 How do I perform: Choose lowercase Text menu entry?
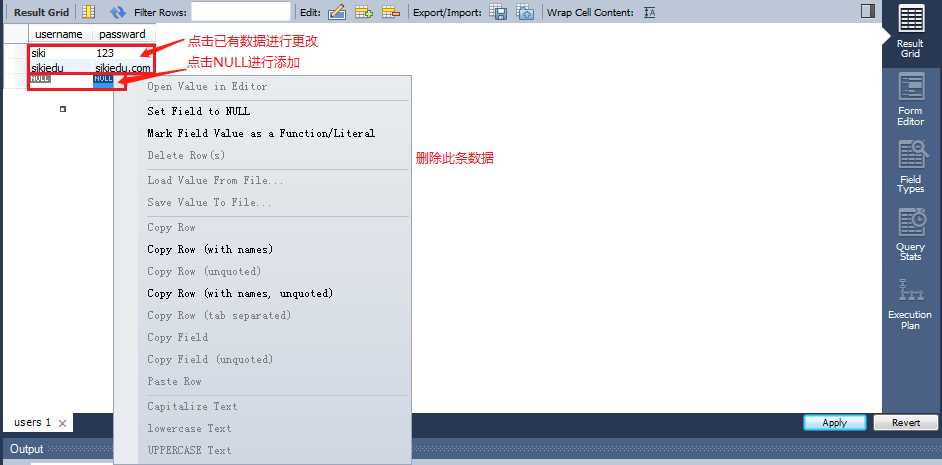point(189,428)
